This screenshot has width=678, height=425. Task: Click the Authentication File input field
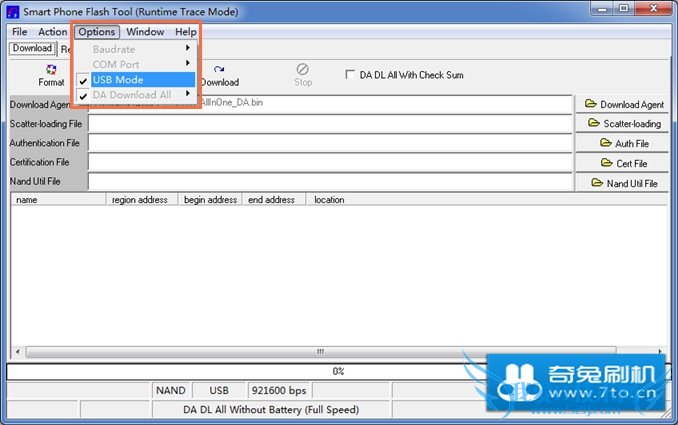click(x=330, y=143)
